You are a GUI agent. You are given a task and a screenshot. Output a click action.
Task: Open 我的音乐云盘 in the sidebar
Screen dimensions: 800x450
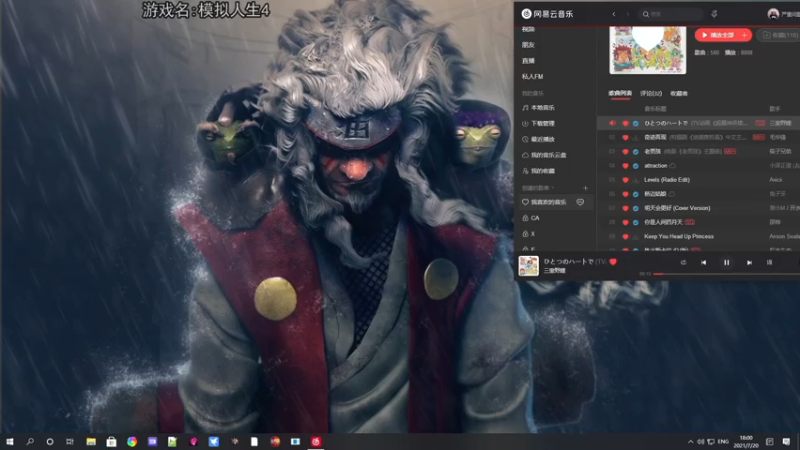544,155
